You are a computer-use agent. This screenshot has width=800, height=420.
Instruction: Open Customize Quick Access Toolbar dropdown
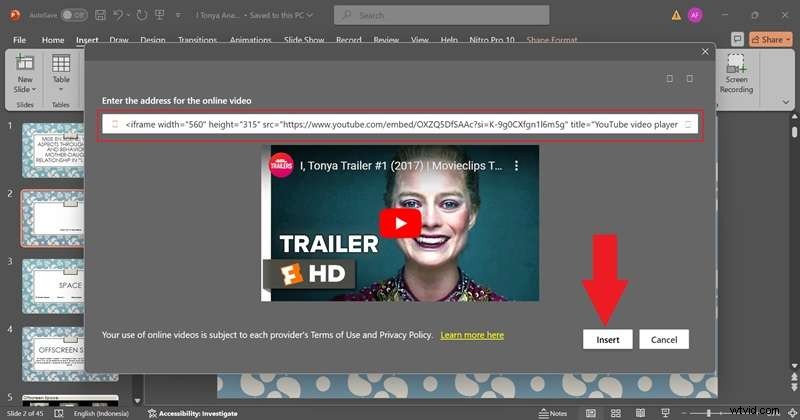(x=178, y=15)
